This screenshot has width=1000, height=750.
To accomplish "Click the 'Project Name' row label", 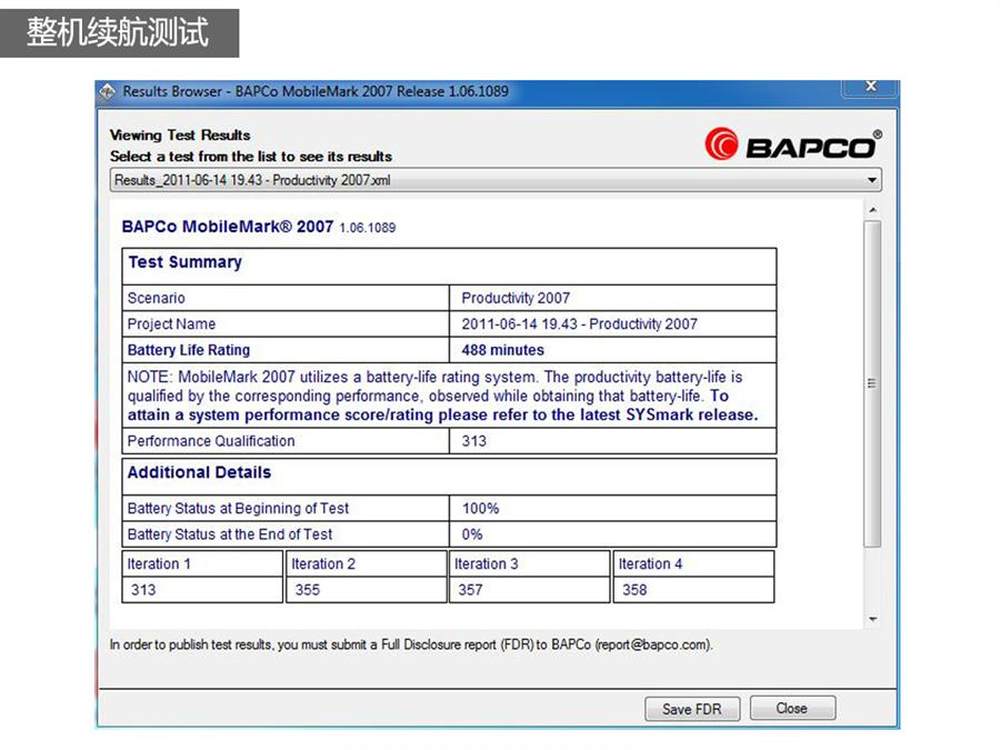I will tap(172, 324).
